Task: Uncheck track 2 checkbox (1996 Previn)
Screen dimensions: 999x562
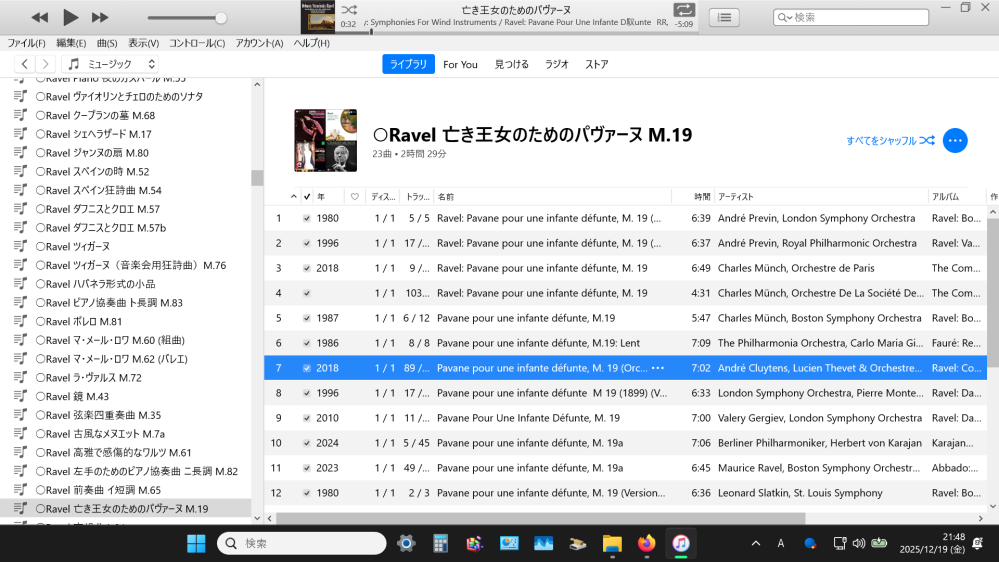Action: [306, 243]
